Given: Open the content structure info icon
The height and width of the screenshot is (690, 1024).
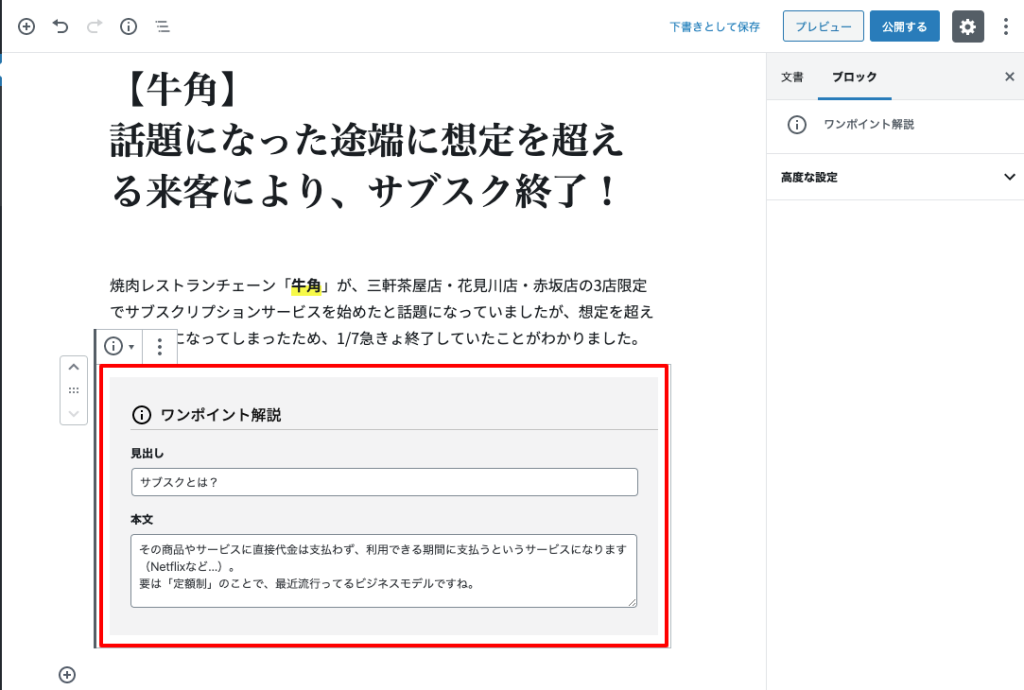Looking at the screenshot, I should click(129, 26).
